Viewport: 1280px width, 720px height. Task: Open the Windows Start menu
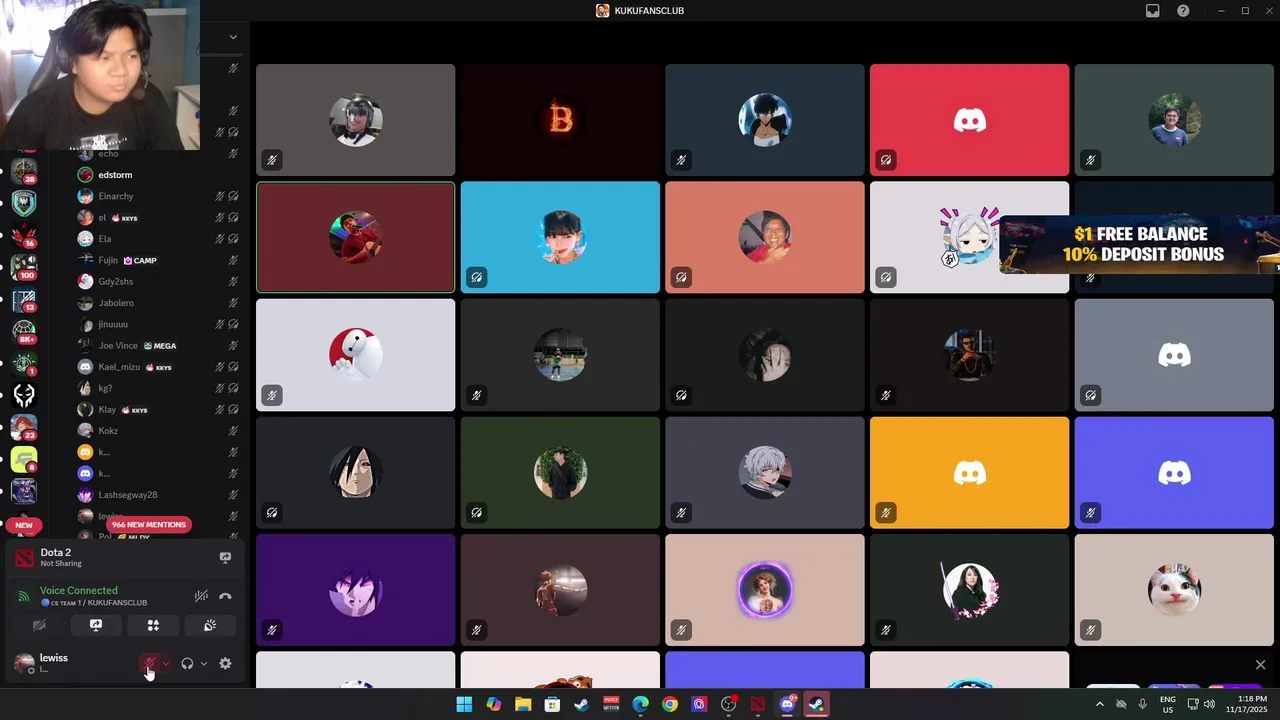(x=465, y=704)
